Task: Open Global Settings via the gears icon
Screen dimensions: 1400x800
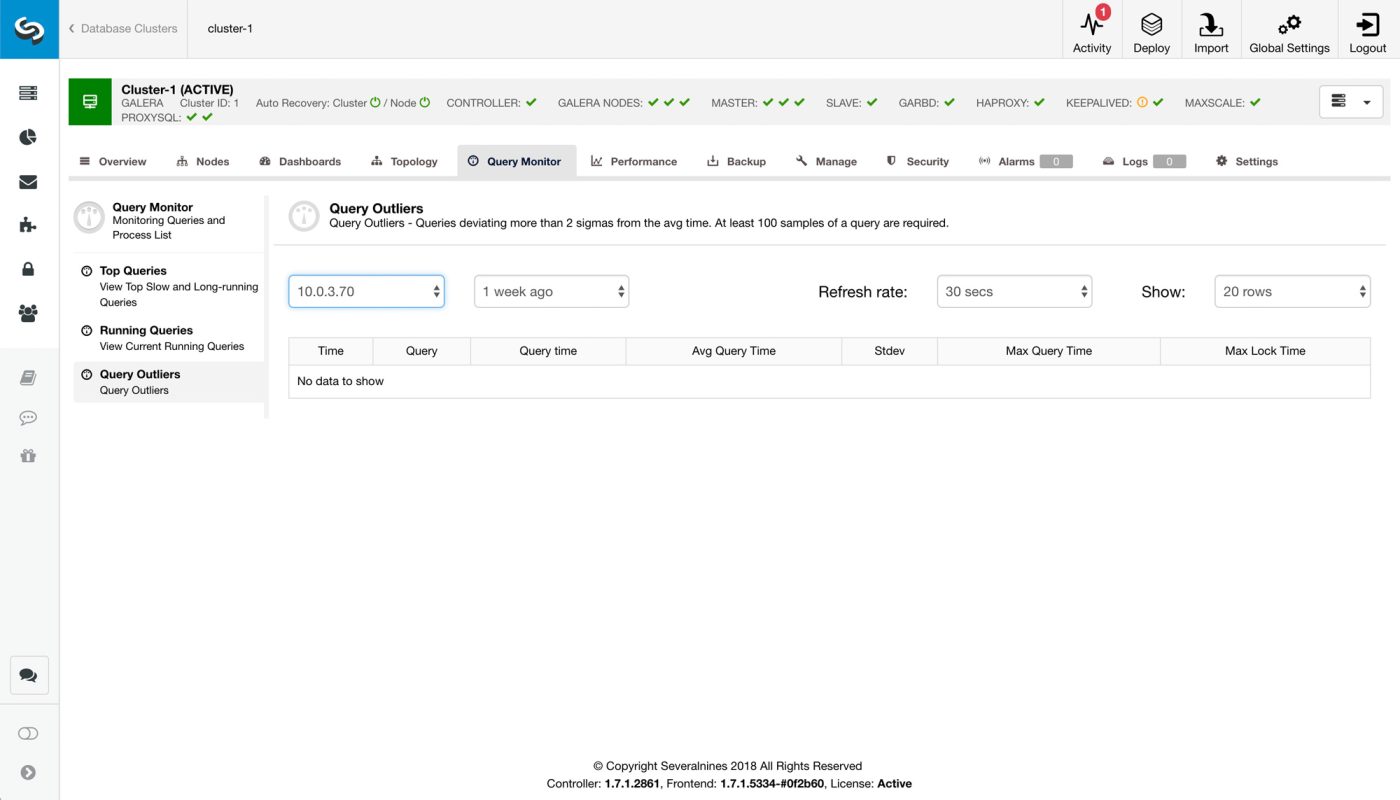Action: 1289,28
